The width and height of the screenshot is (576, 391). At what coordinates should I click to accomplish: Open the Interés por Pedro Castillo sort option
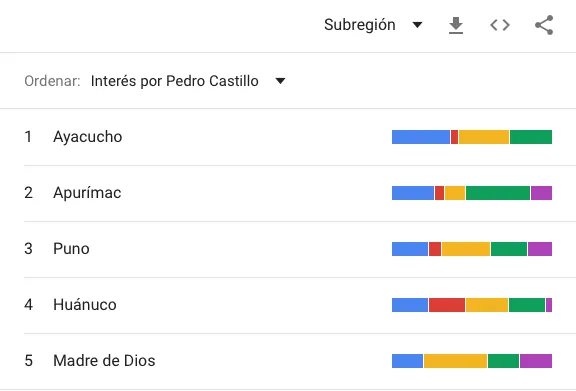click(175, 81)
